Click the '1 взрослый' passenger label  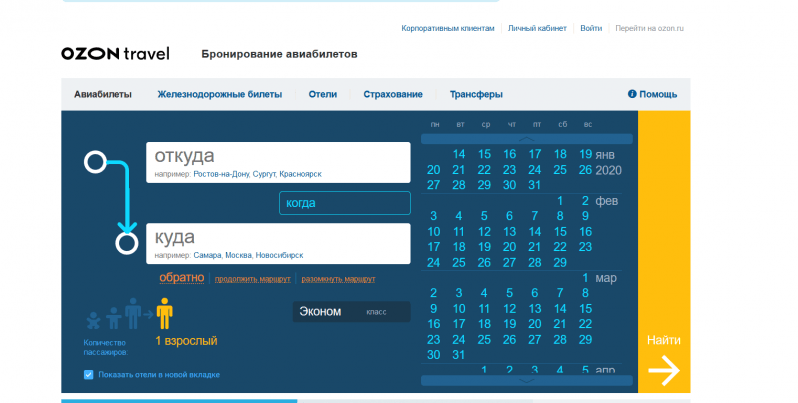[x=186, y=341]
